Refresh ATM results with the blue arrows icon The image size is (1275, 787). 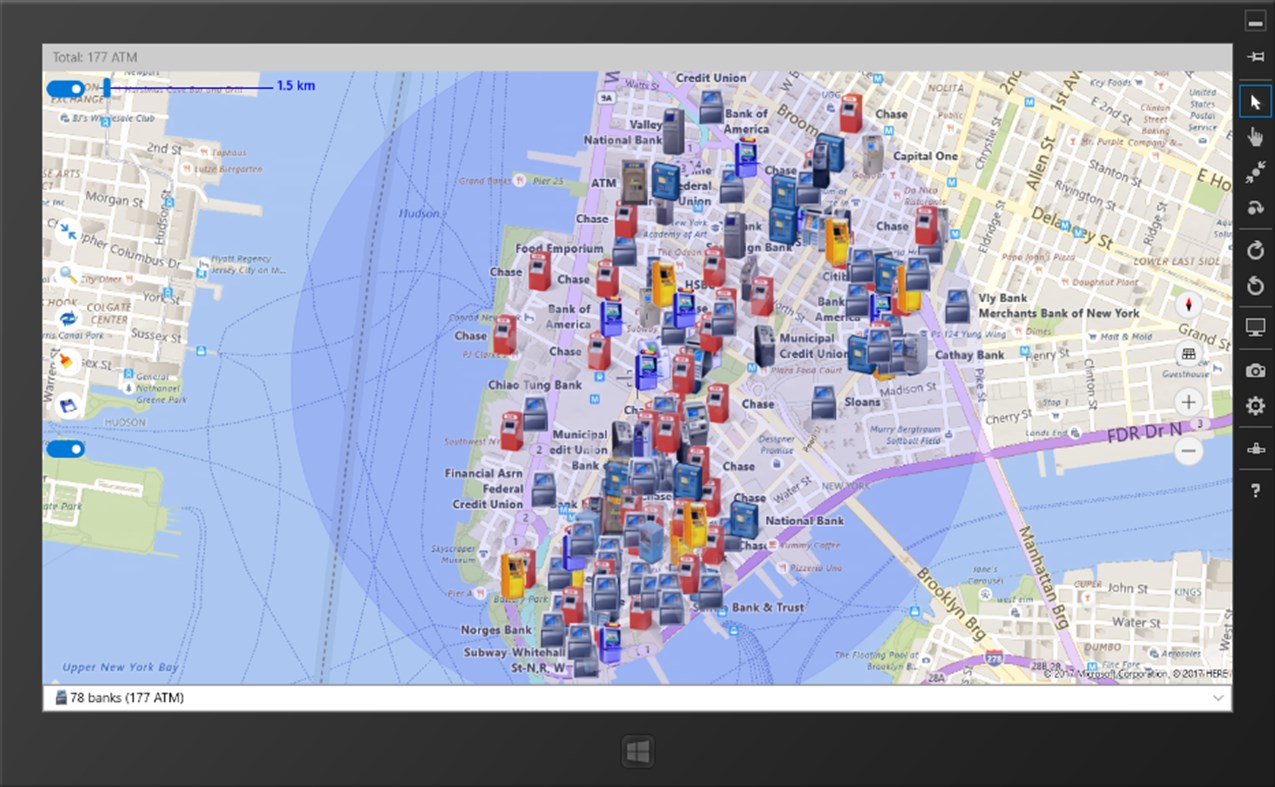68,318
